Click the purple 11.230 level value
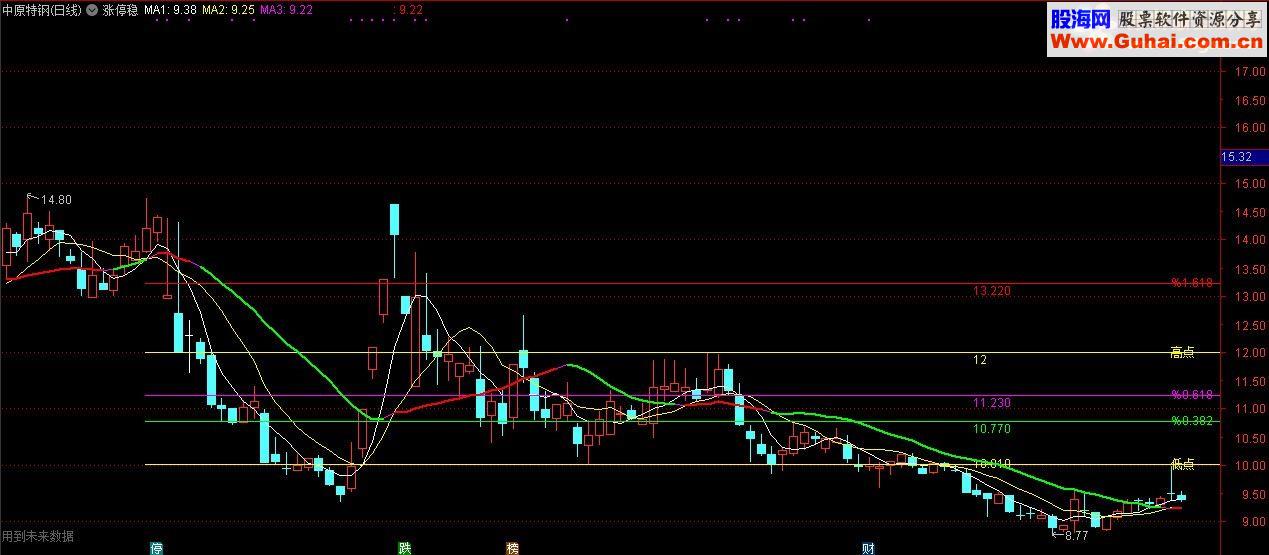This screenshot has width=1269, height=555. [x=991, y=403]
